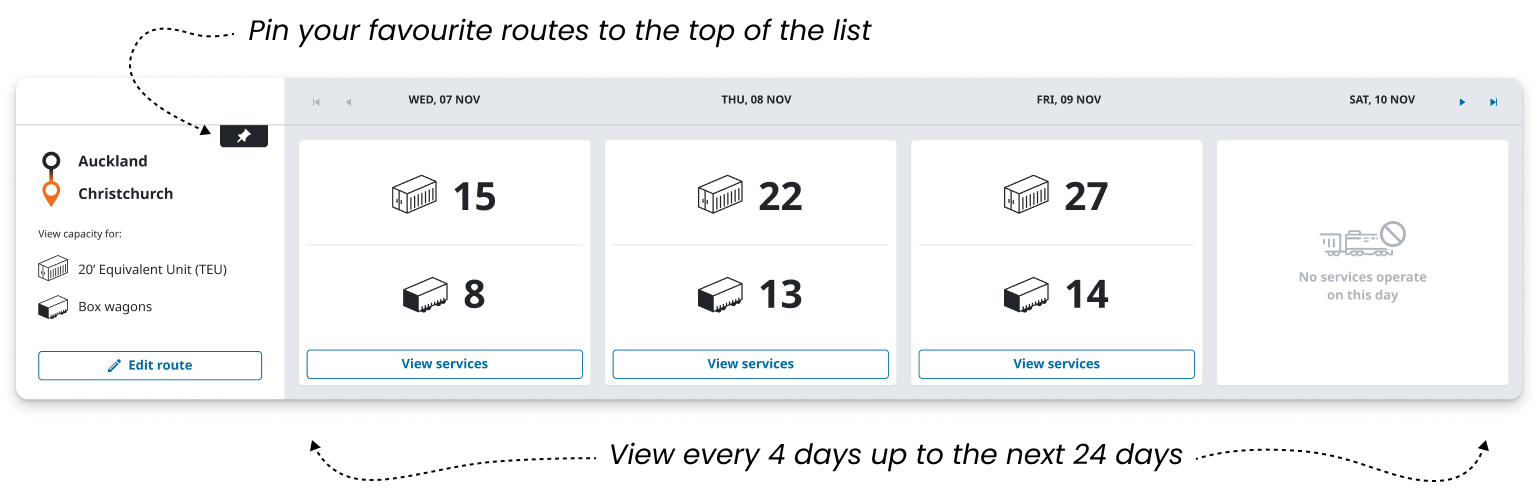The width and height of the screenshot is (1538, 498).
Task: View services for Friday 09 Nov
Action: 1056,364
